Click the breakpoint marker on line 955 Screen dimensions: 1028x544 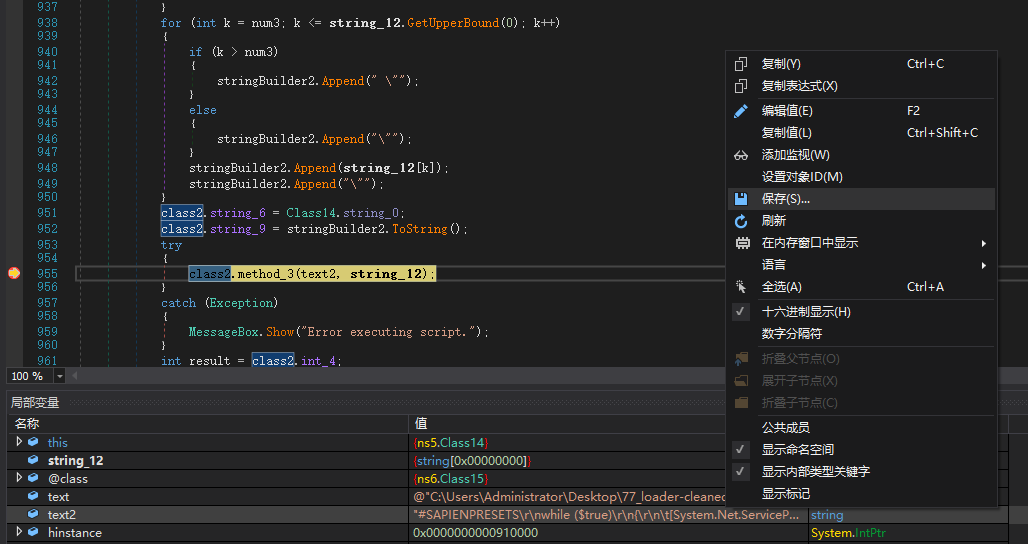pos(14,273)
